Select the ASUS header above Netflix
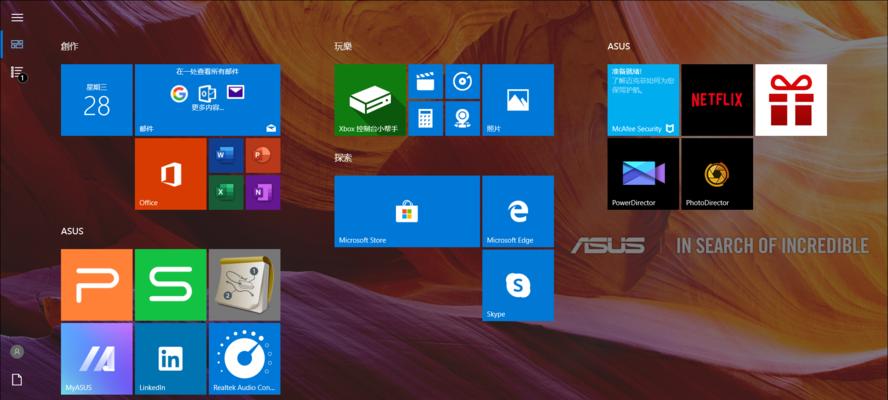The image size is (888, 400). coord(619,46)
